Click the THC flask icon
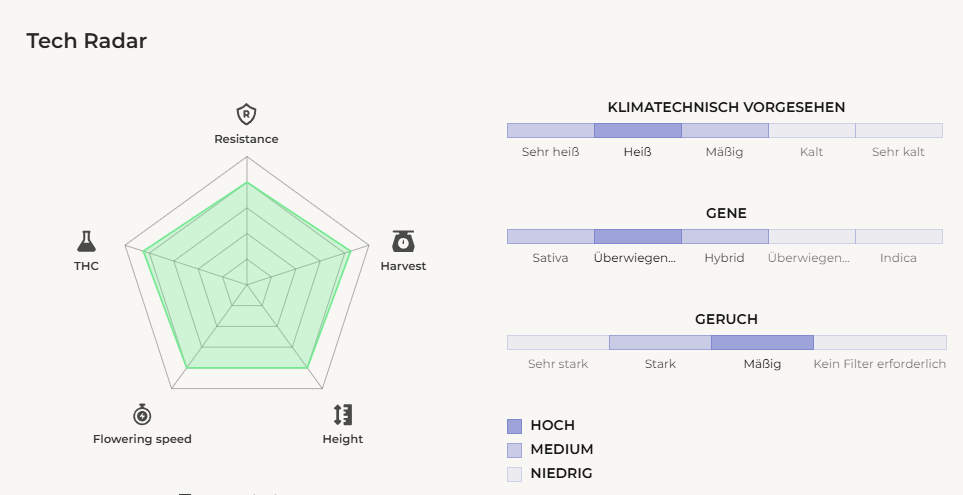 pos(86,241)
